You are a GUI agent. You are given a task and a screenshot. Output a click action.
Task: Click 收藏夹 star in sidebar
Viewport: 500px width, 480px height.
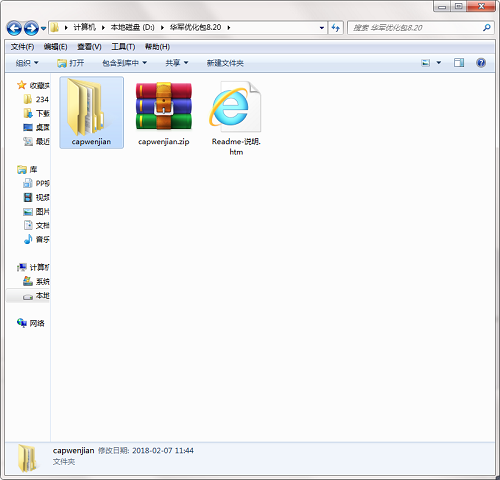coord(22,85)
